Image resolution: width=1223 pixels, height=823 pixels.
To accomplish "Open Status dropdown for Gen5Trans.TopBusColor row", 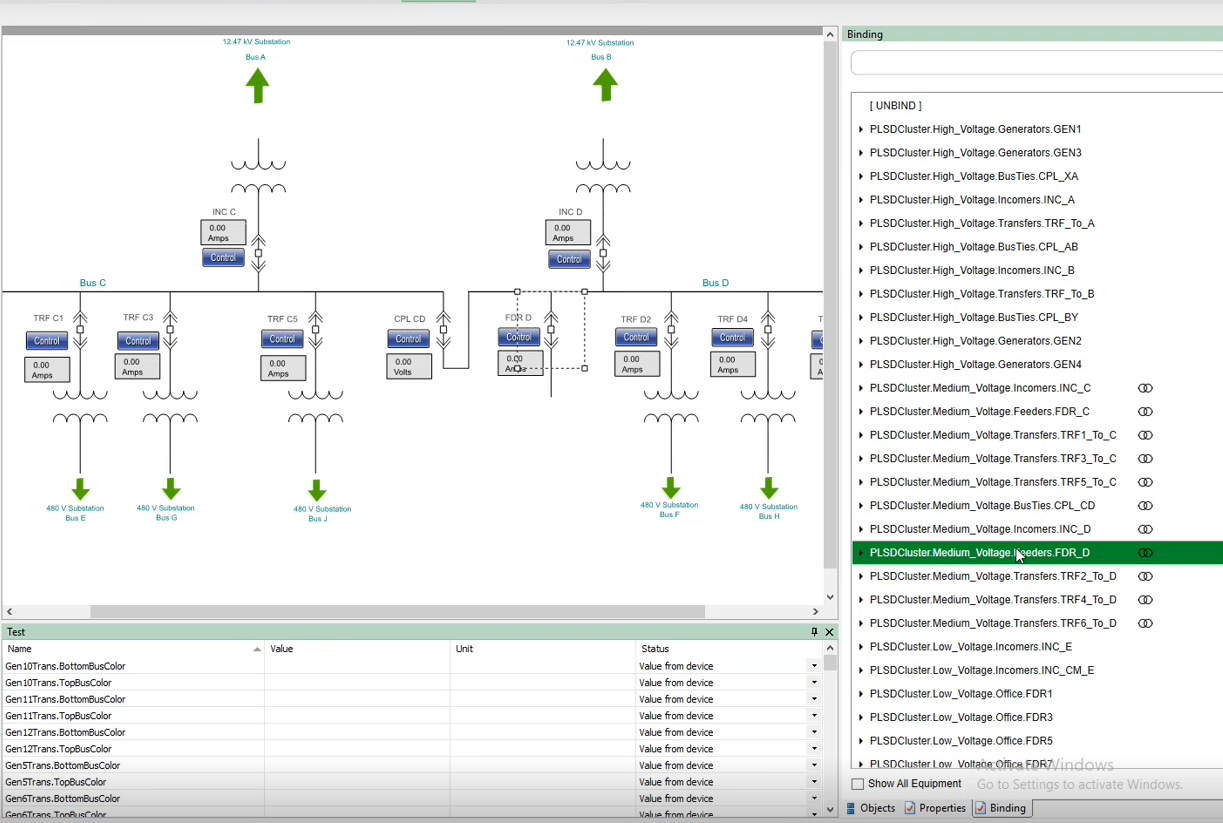I will point(814,782).
